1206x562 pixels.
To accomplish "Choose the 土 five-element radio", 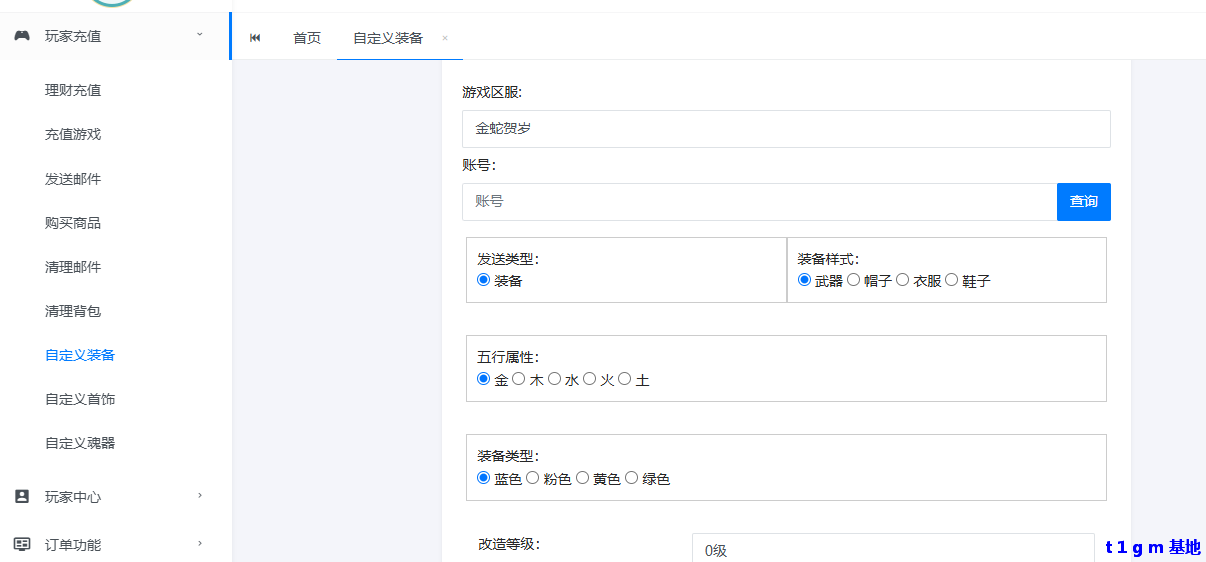I will pos(624,379).
